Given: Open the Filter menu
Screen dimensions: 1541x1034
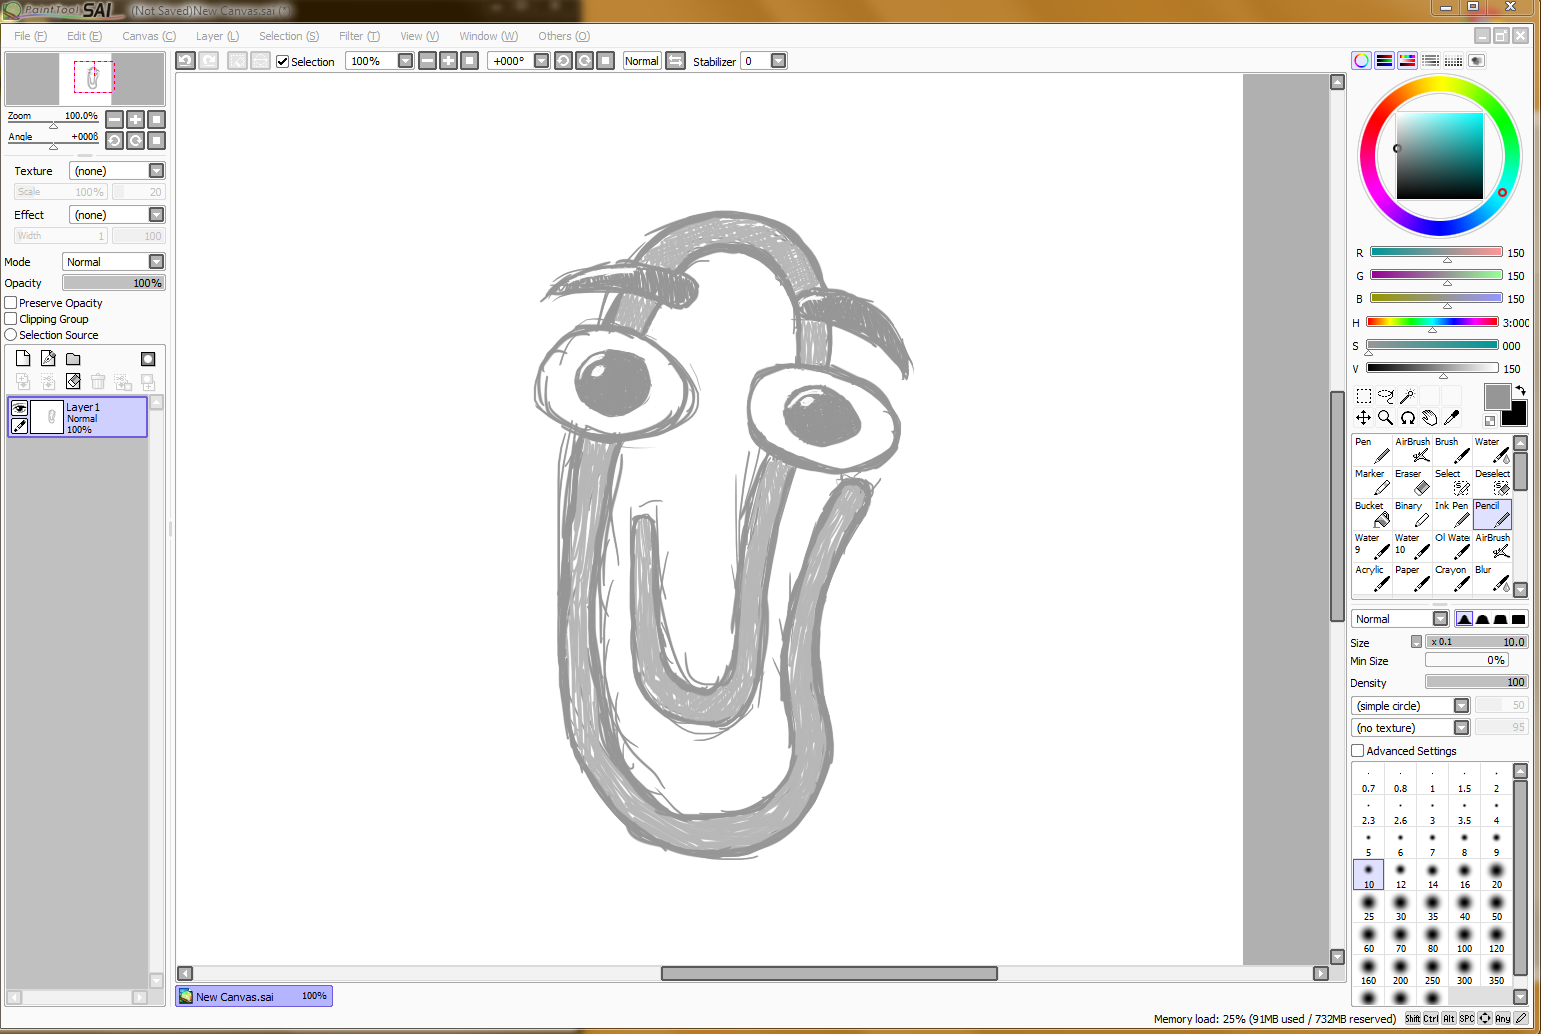Looking at the screenshot, I should (359, 36).
